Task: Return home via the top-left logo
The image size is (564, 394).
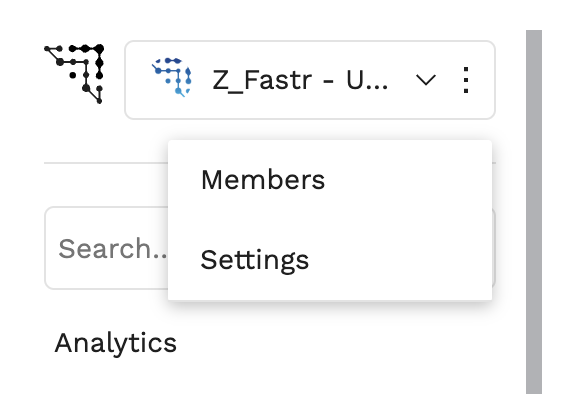Action: coord(74,73)
